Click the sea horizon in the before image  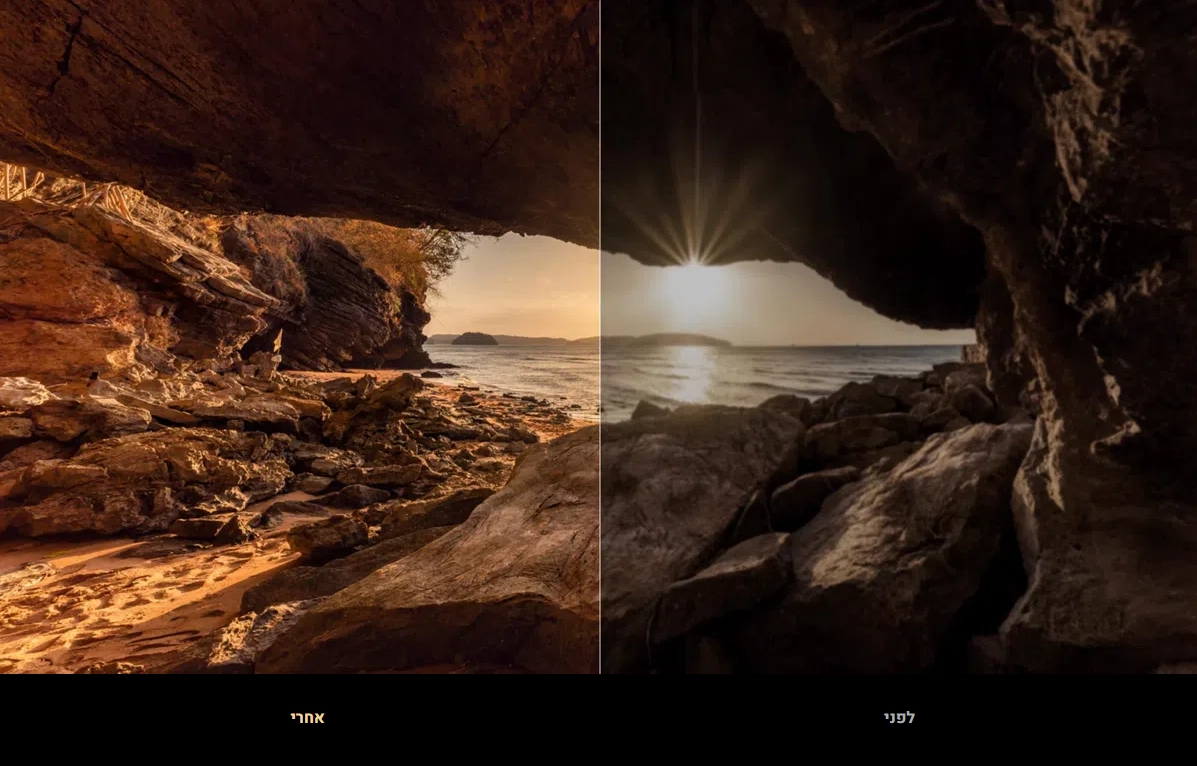pyautogui.click(x=850, y=346)
